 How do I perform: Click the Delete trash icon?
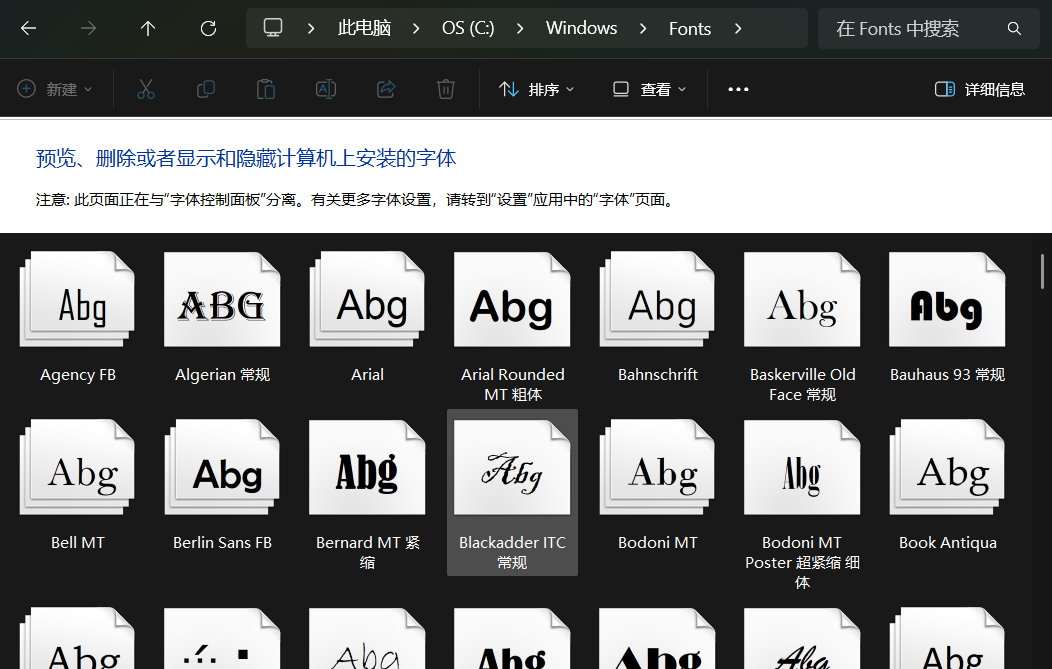pos(445,89)
